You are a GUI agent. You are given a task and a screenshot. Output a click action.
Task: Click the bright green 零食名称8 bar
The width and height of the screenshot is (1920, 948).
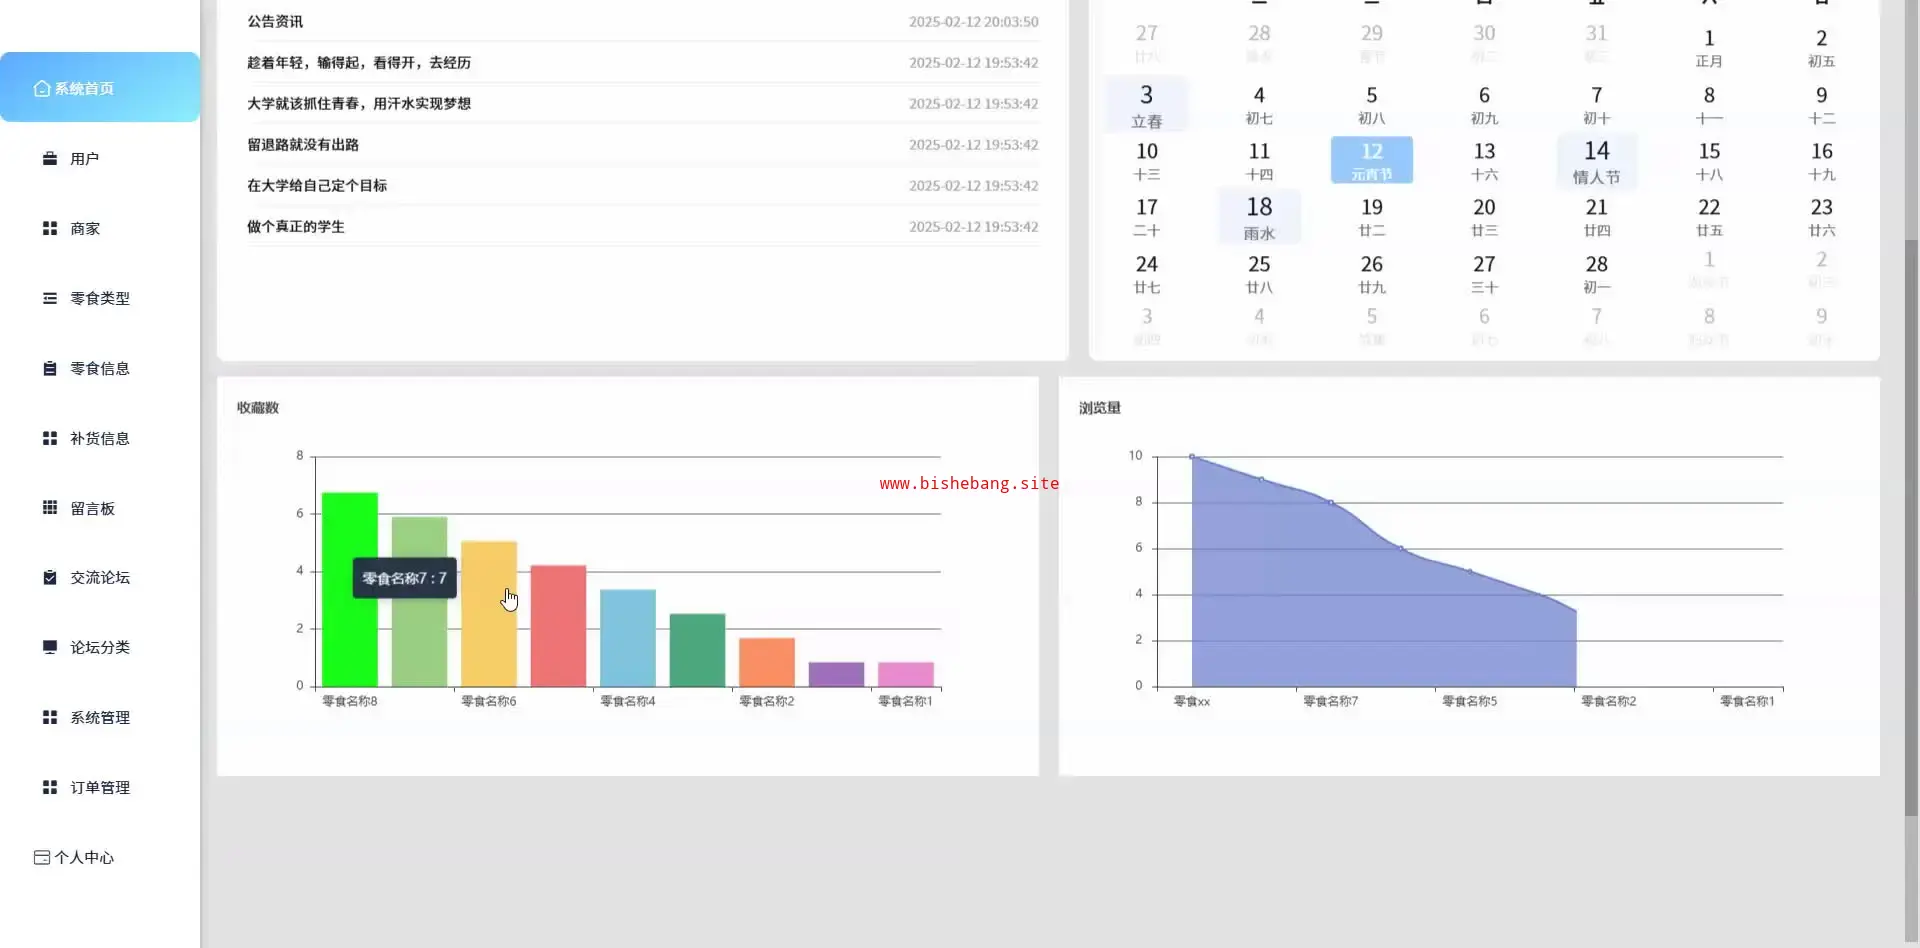point(350,590)
